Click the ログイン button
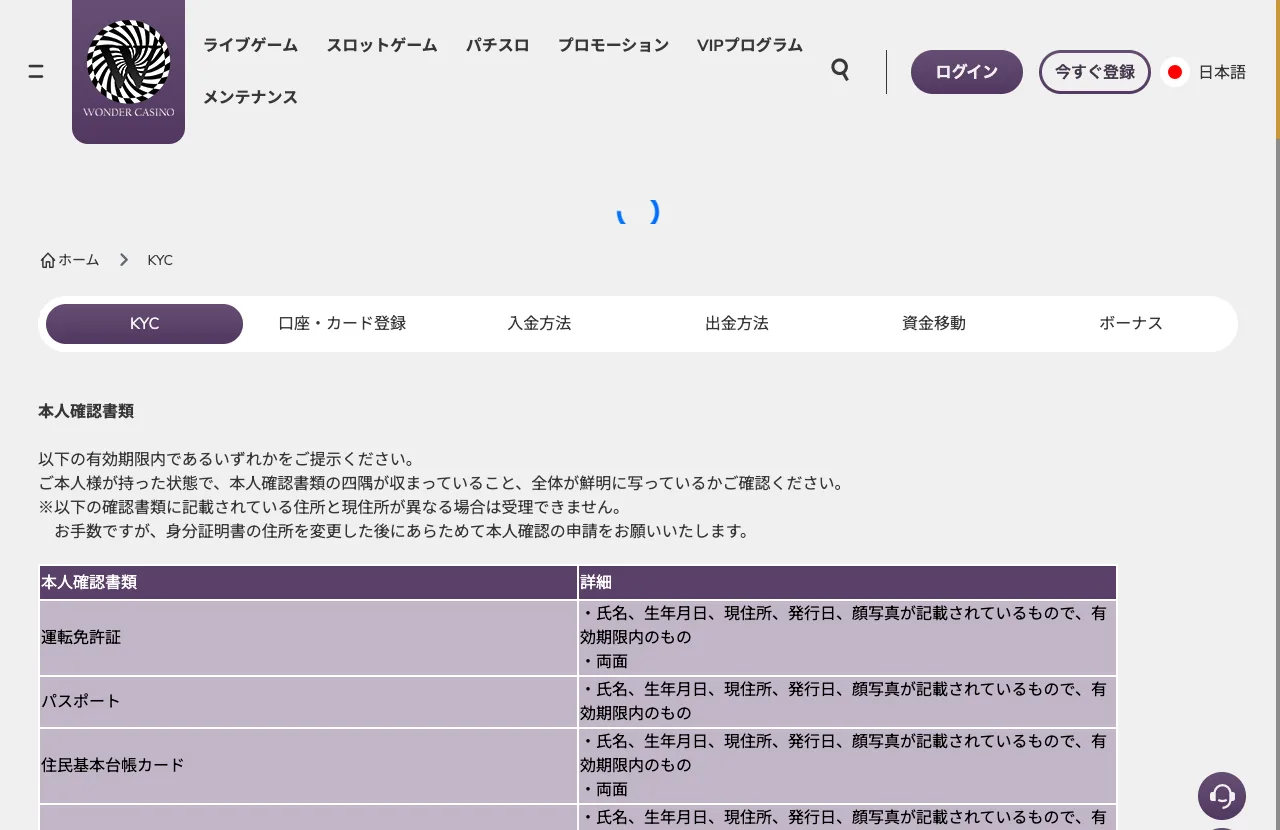This screenshot has width=1280, height=830. pyautogui.click(x=967, y=72)
